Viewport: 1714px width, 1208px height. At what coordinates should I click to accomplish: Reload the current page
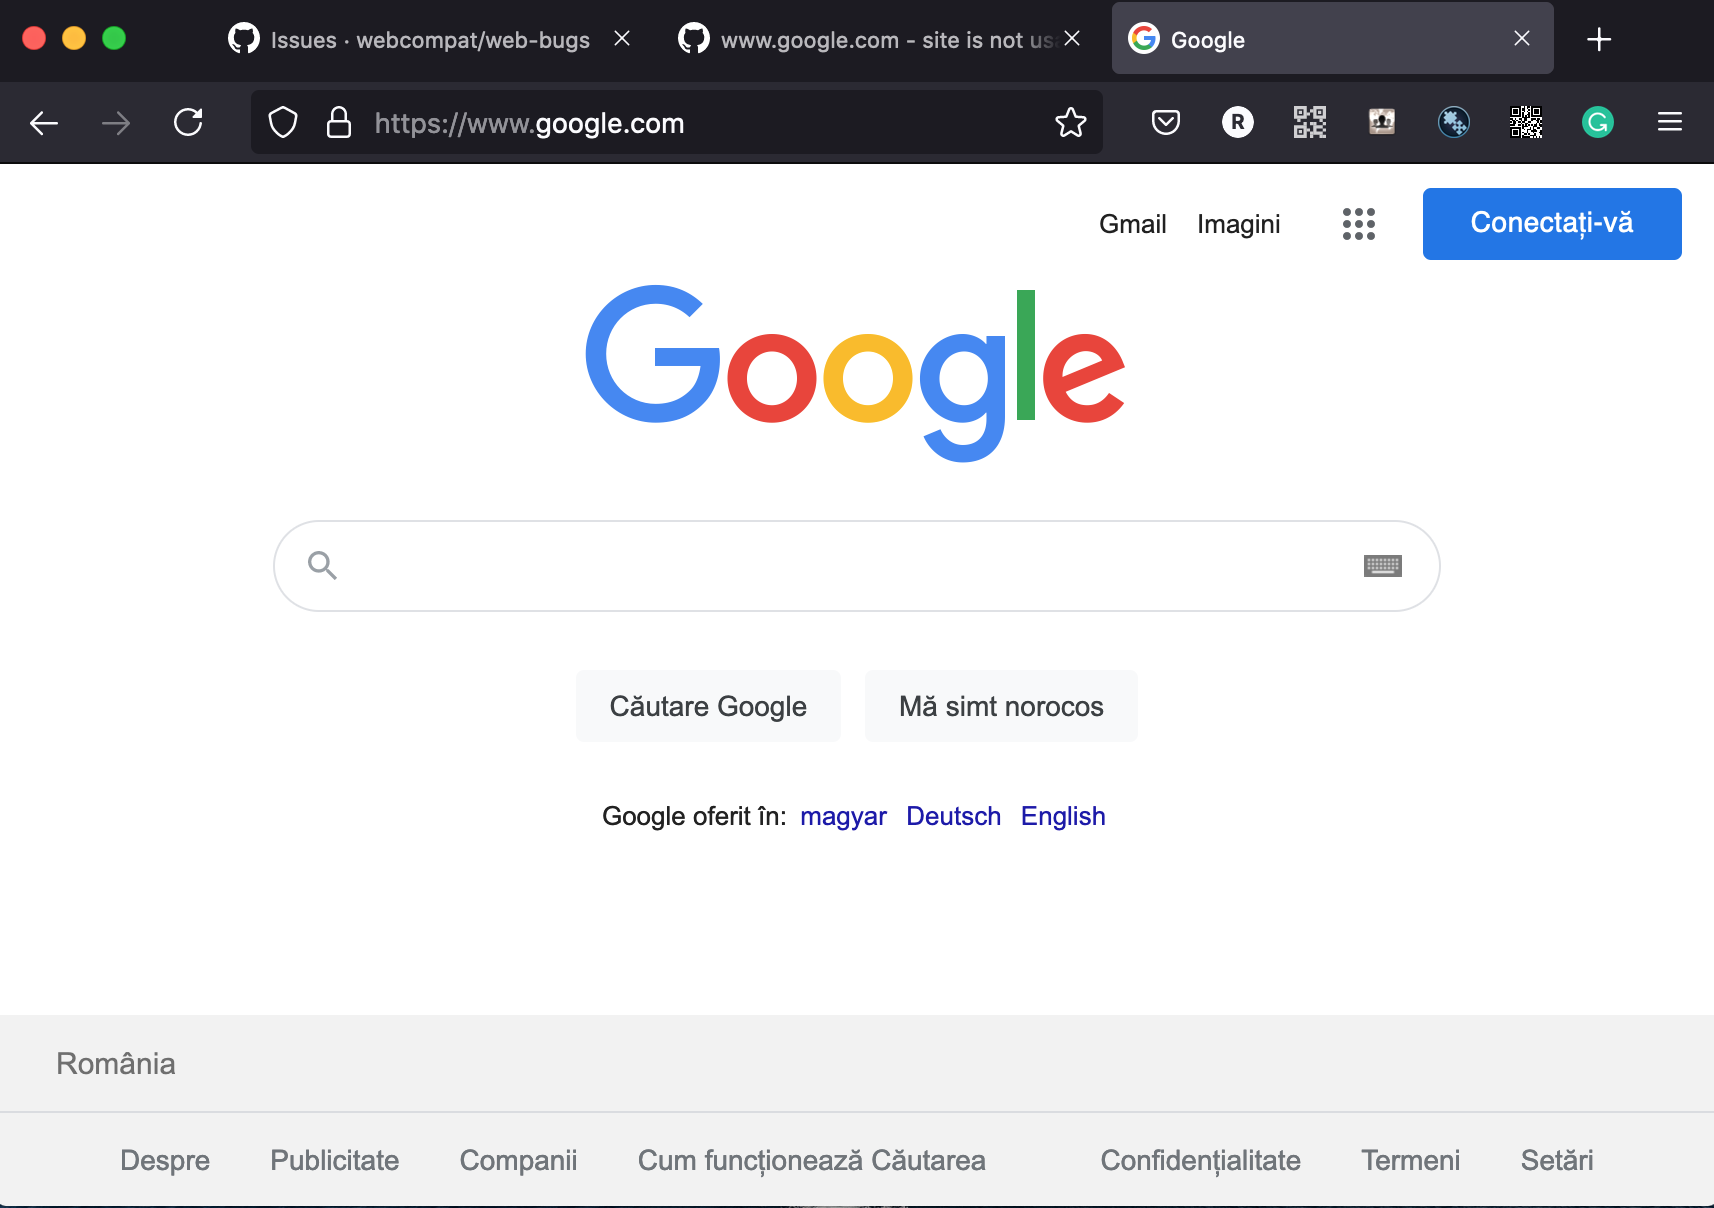click(189, 122)
